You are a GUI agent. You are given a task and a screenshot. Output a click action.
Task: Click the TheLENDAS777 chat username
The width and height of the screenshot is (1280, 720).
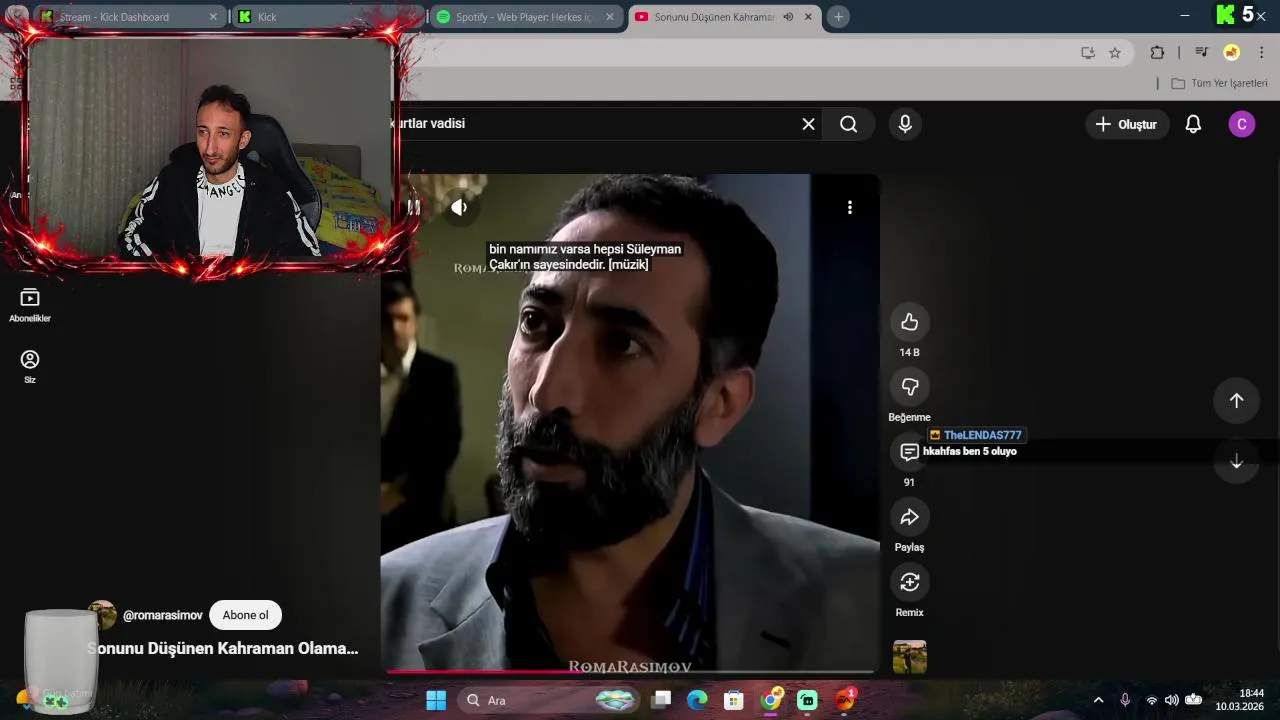pyautogui.click(x=982, y=435)
